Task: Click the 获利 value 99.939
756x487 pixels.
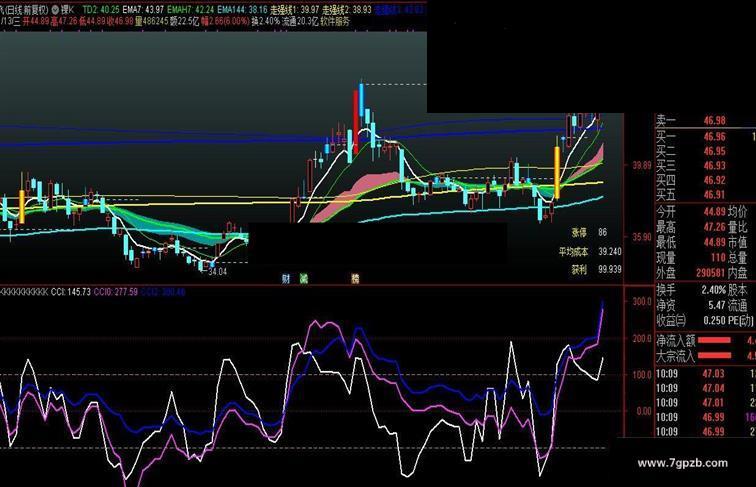Action: click(610, 270)
